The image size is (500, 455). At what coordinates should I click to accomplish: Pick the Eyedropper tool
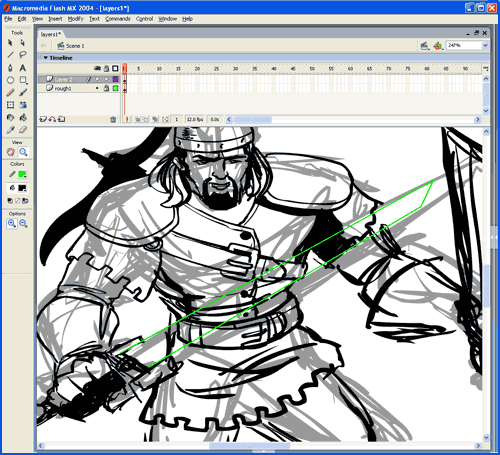[10, 130]
